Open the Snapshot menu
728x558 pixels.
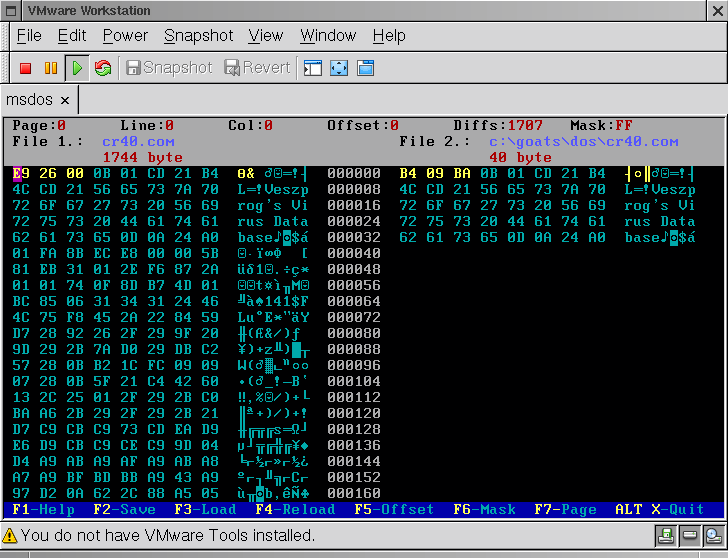pos(198,36)
